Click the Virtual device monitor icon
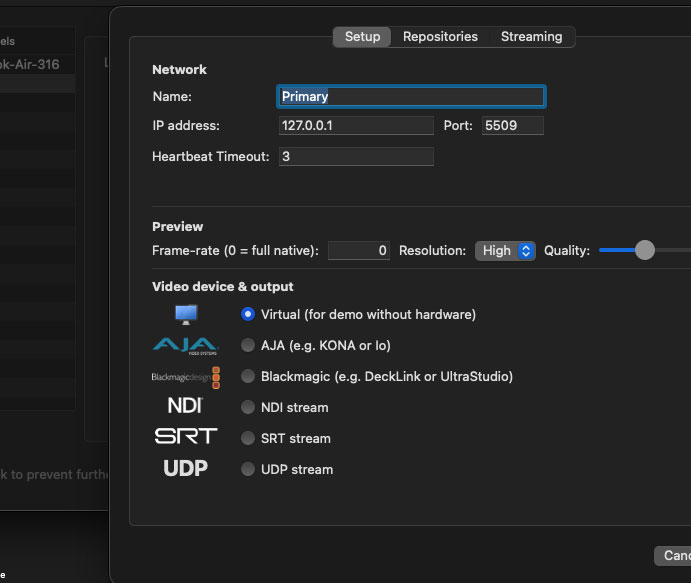 [x=186, y=314]
